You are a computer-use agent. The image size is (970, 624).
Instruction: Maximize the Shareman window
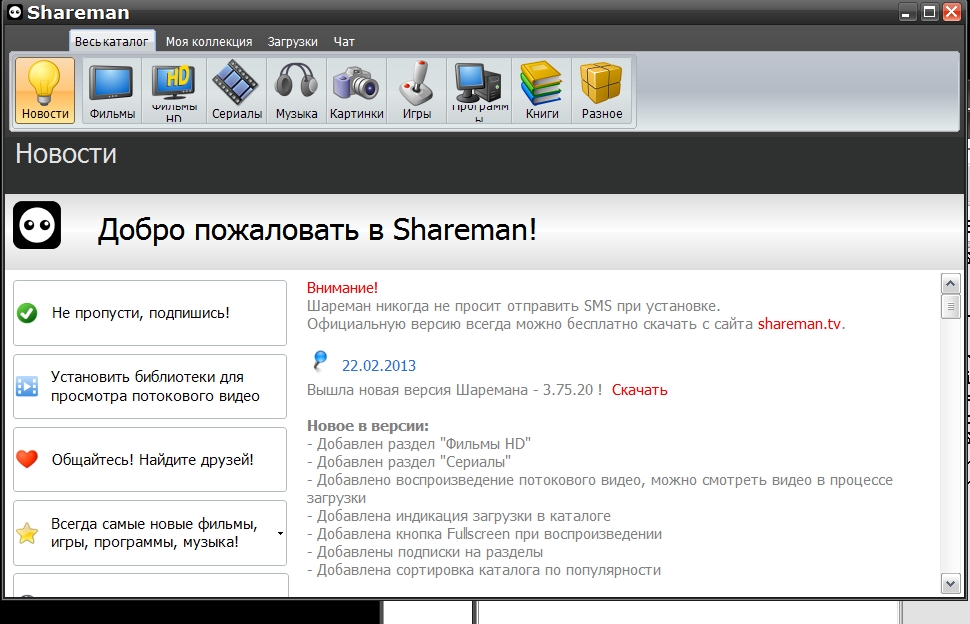pos(929,12)
